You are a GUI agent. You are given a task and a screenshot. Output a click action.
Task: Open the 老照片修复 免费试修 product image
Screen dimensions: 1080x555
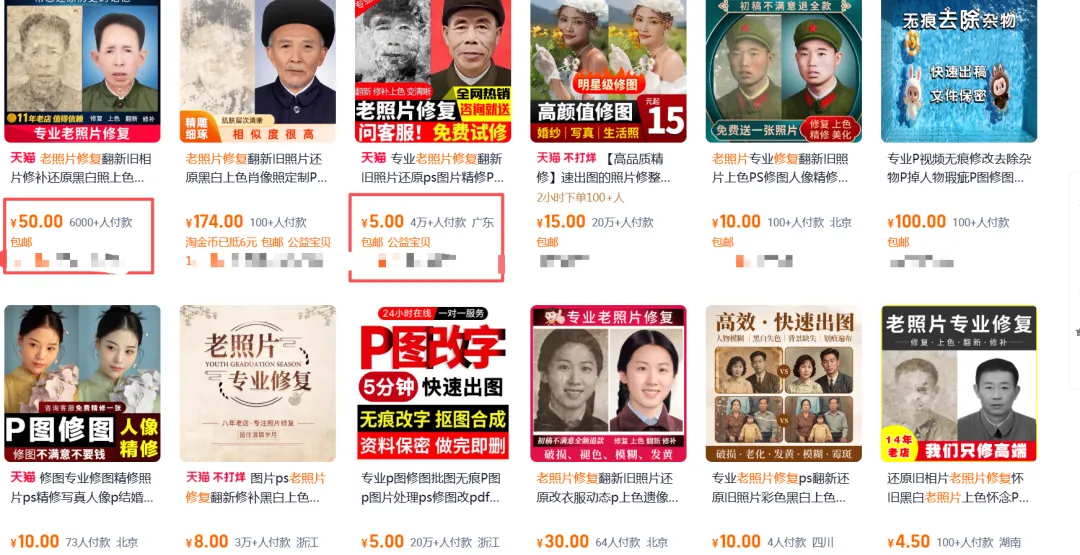tap(433, 71)
